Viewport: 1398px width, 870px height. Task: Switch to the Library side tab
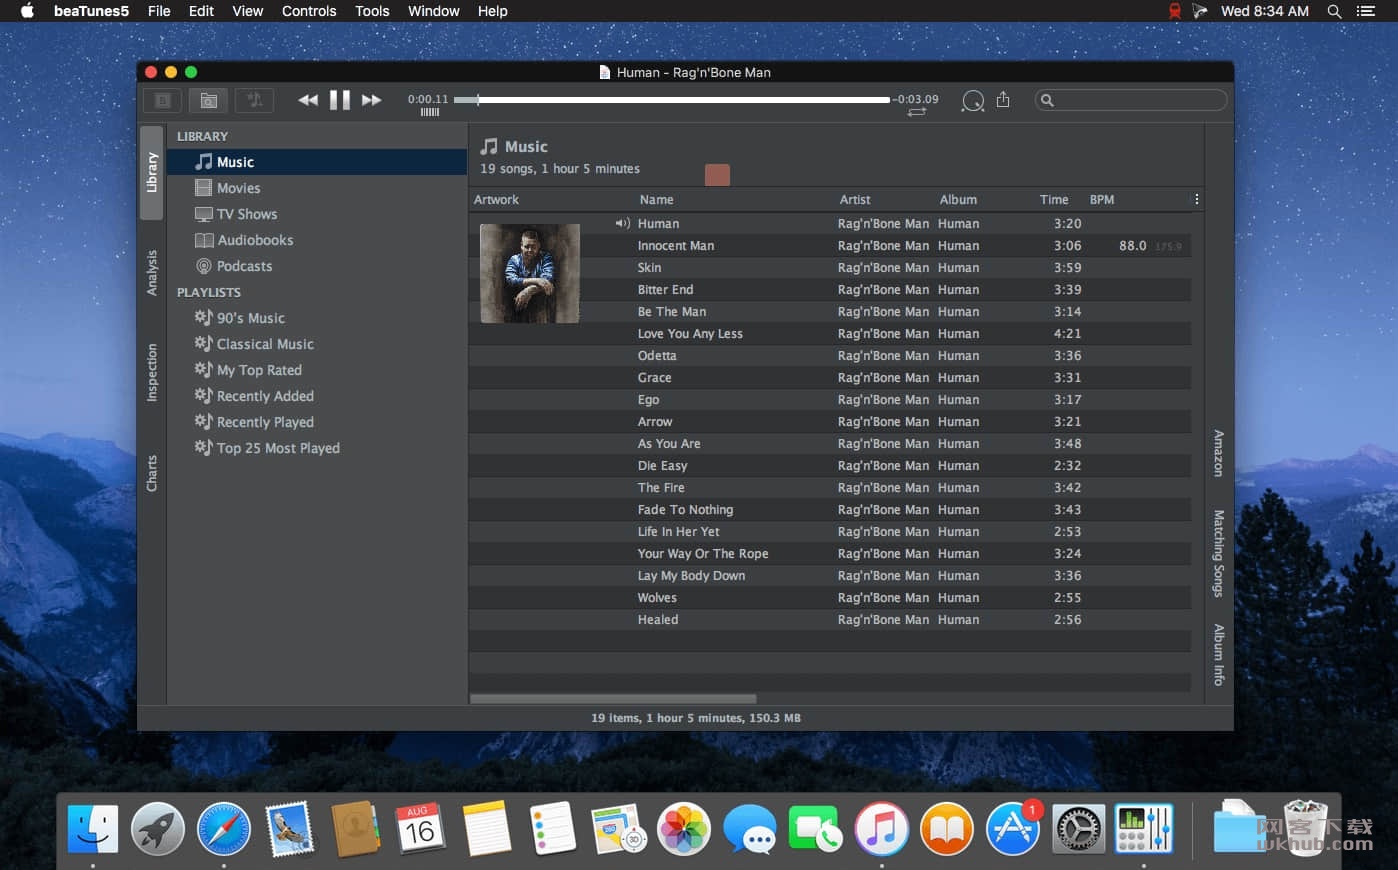pyautogui.click(x=152, y=172)
